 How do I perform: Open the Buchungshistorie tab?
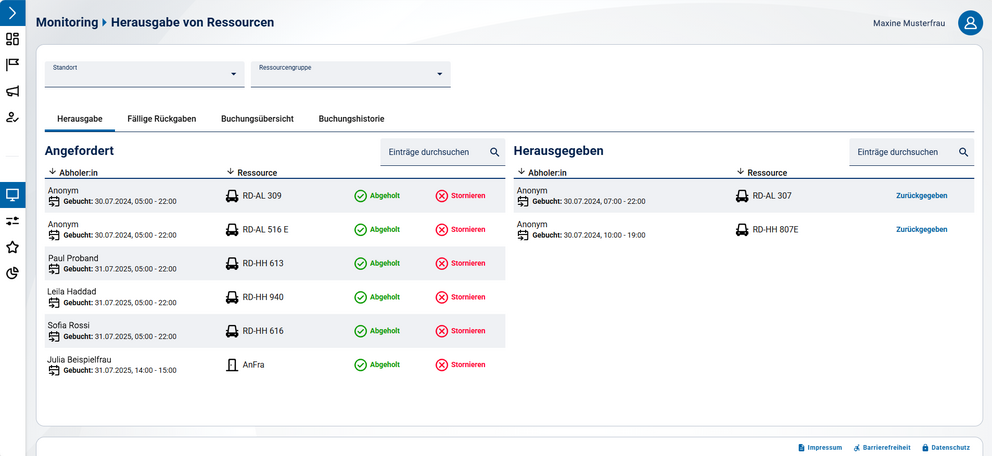pos(351,119)
